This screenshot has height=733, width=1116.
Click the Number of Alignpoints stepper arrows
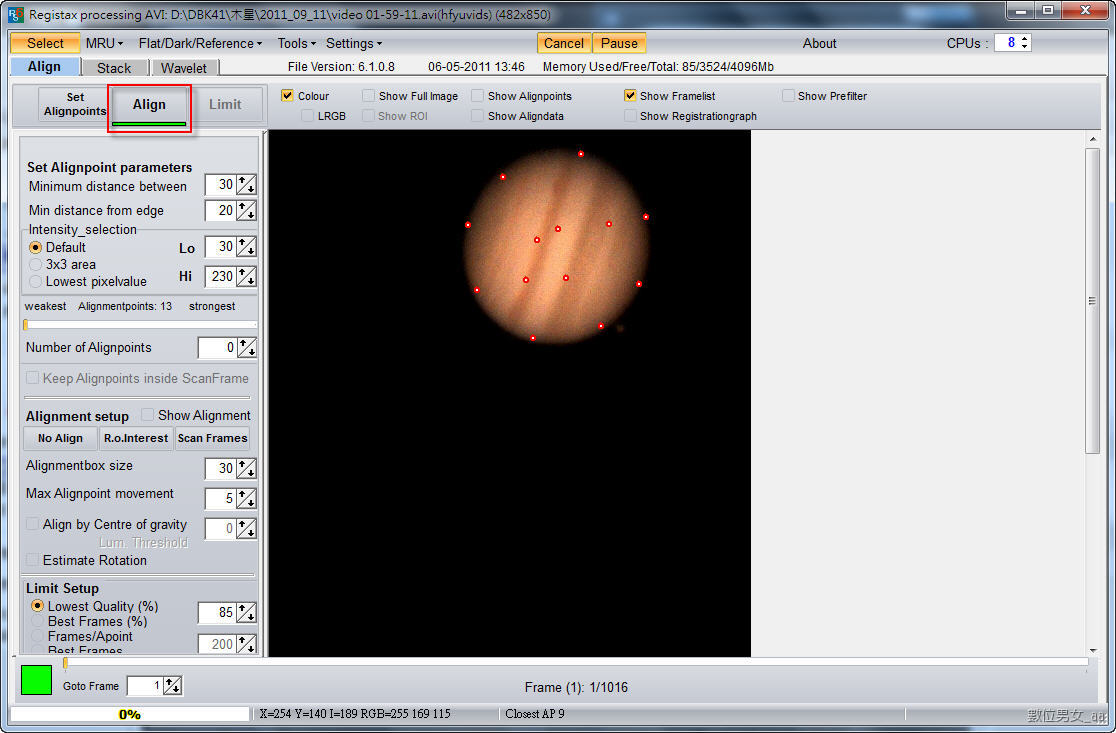click(246, 348)
